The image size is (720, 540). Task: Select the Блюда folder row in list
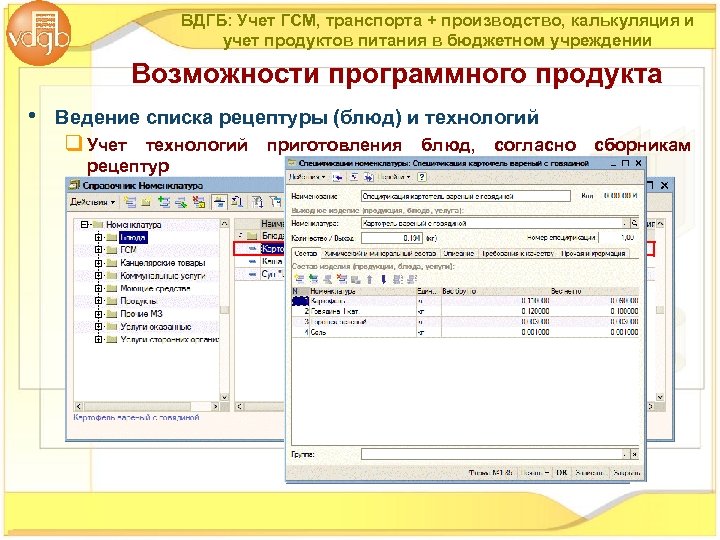[x=259, y=236]
